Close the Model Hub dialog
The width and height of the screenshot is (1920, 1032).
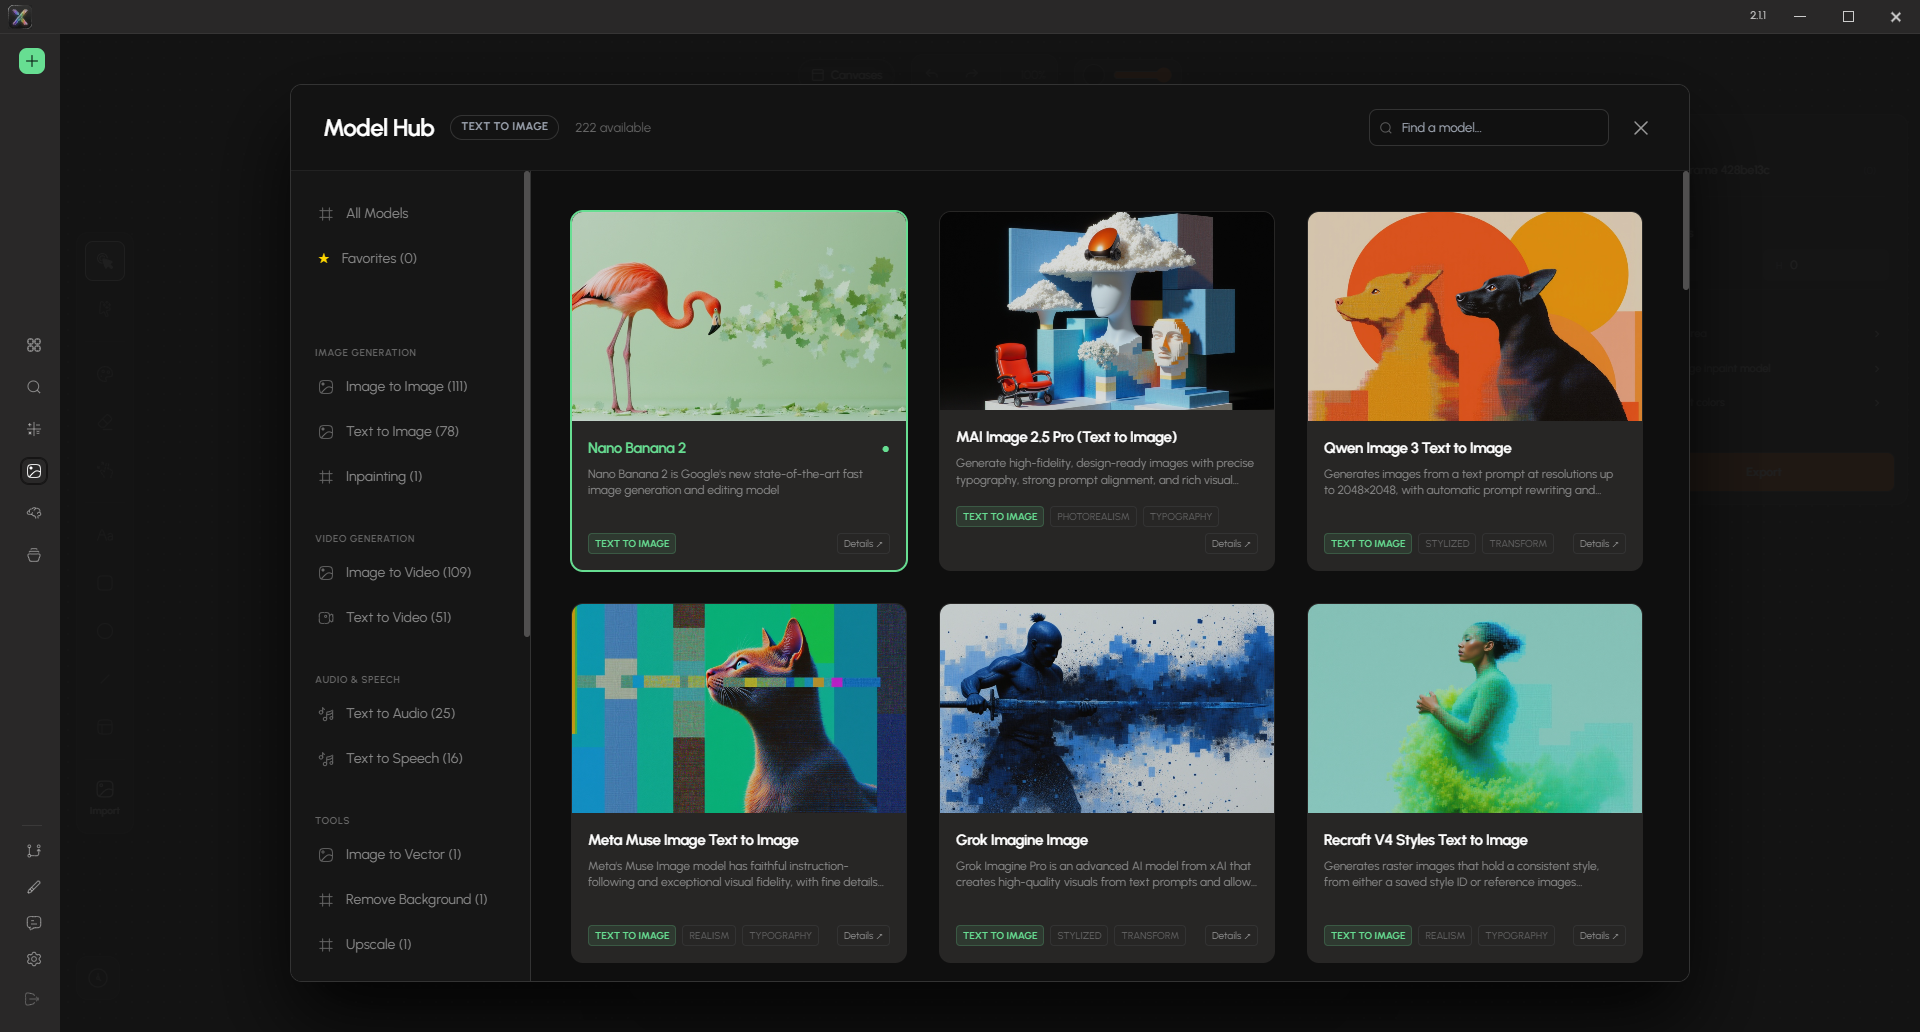1641,128
